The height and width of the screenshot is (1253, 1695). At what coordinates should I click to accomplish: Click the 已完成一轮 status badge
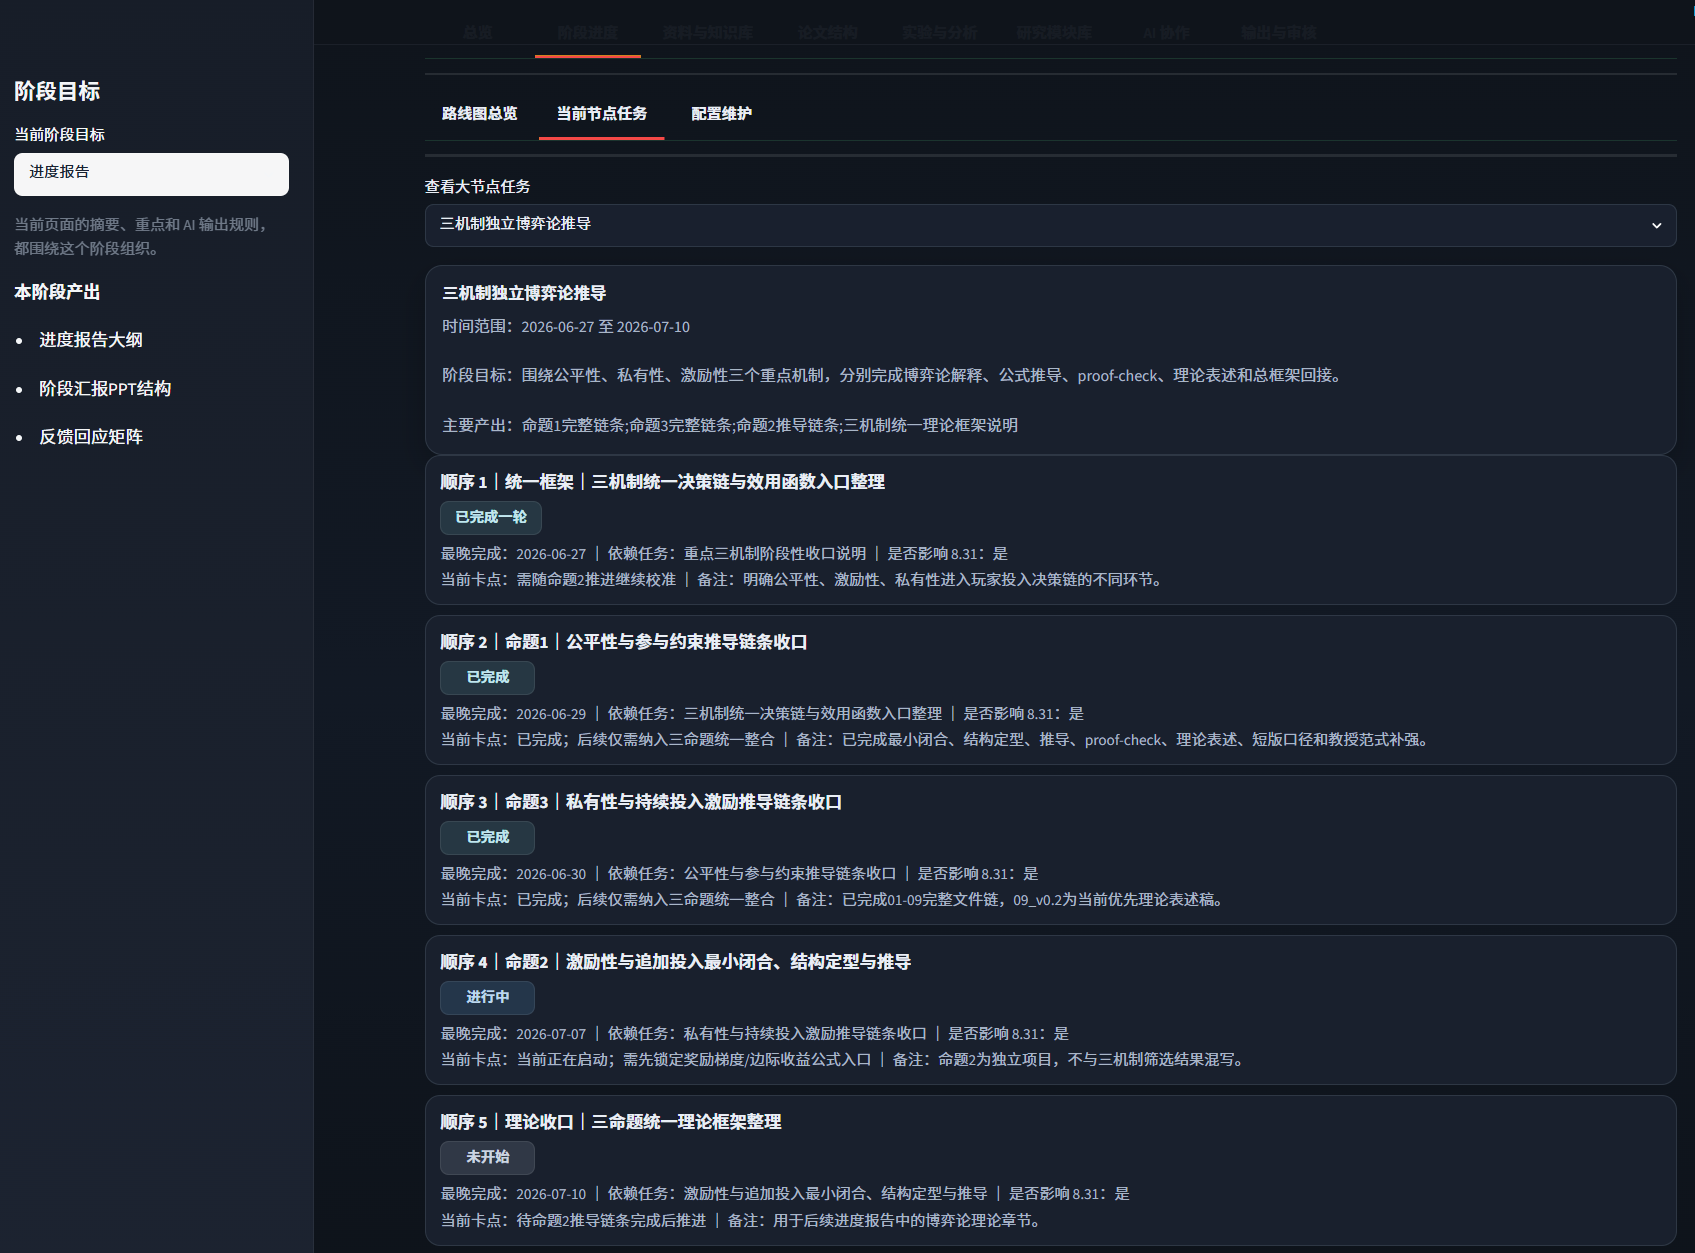[491, 517]
